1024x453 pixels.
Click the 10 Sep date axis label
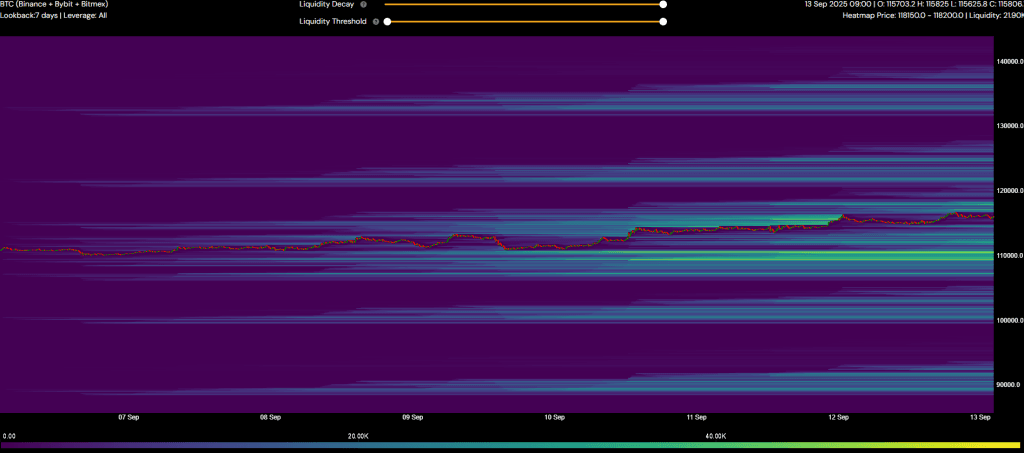point(554,416)
